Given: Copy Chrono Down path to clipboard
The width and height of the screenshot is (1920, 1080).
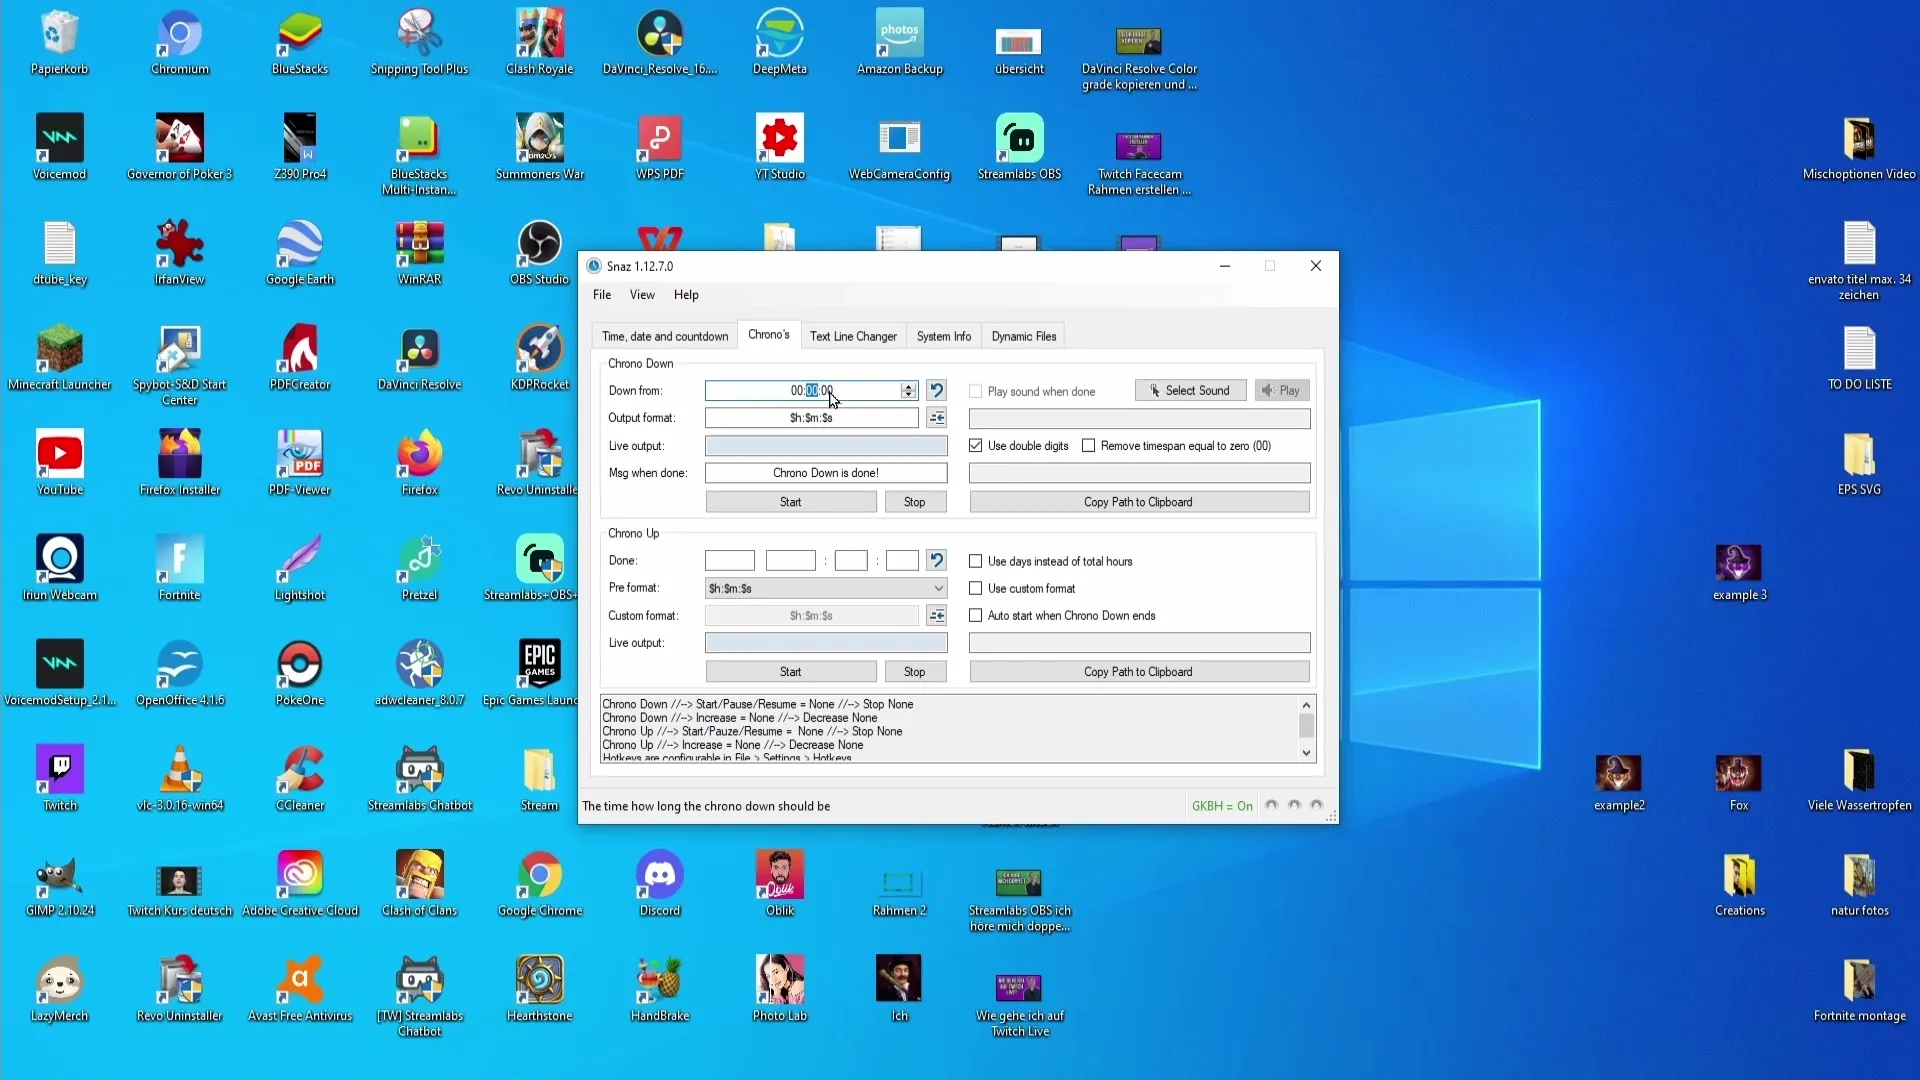Looking at the screenshot, I should [x=1139, y=502].
